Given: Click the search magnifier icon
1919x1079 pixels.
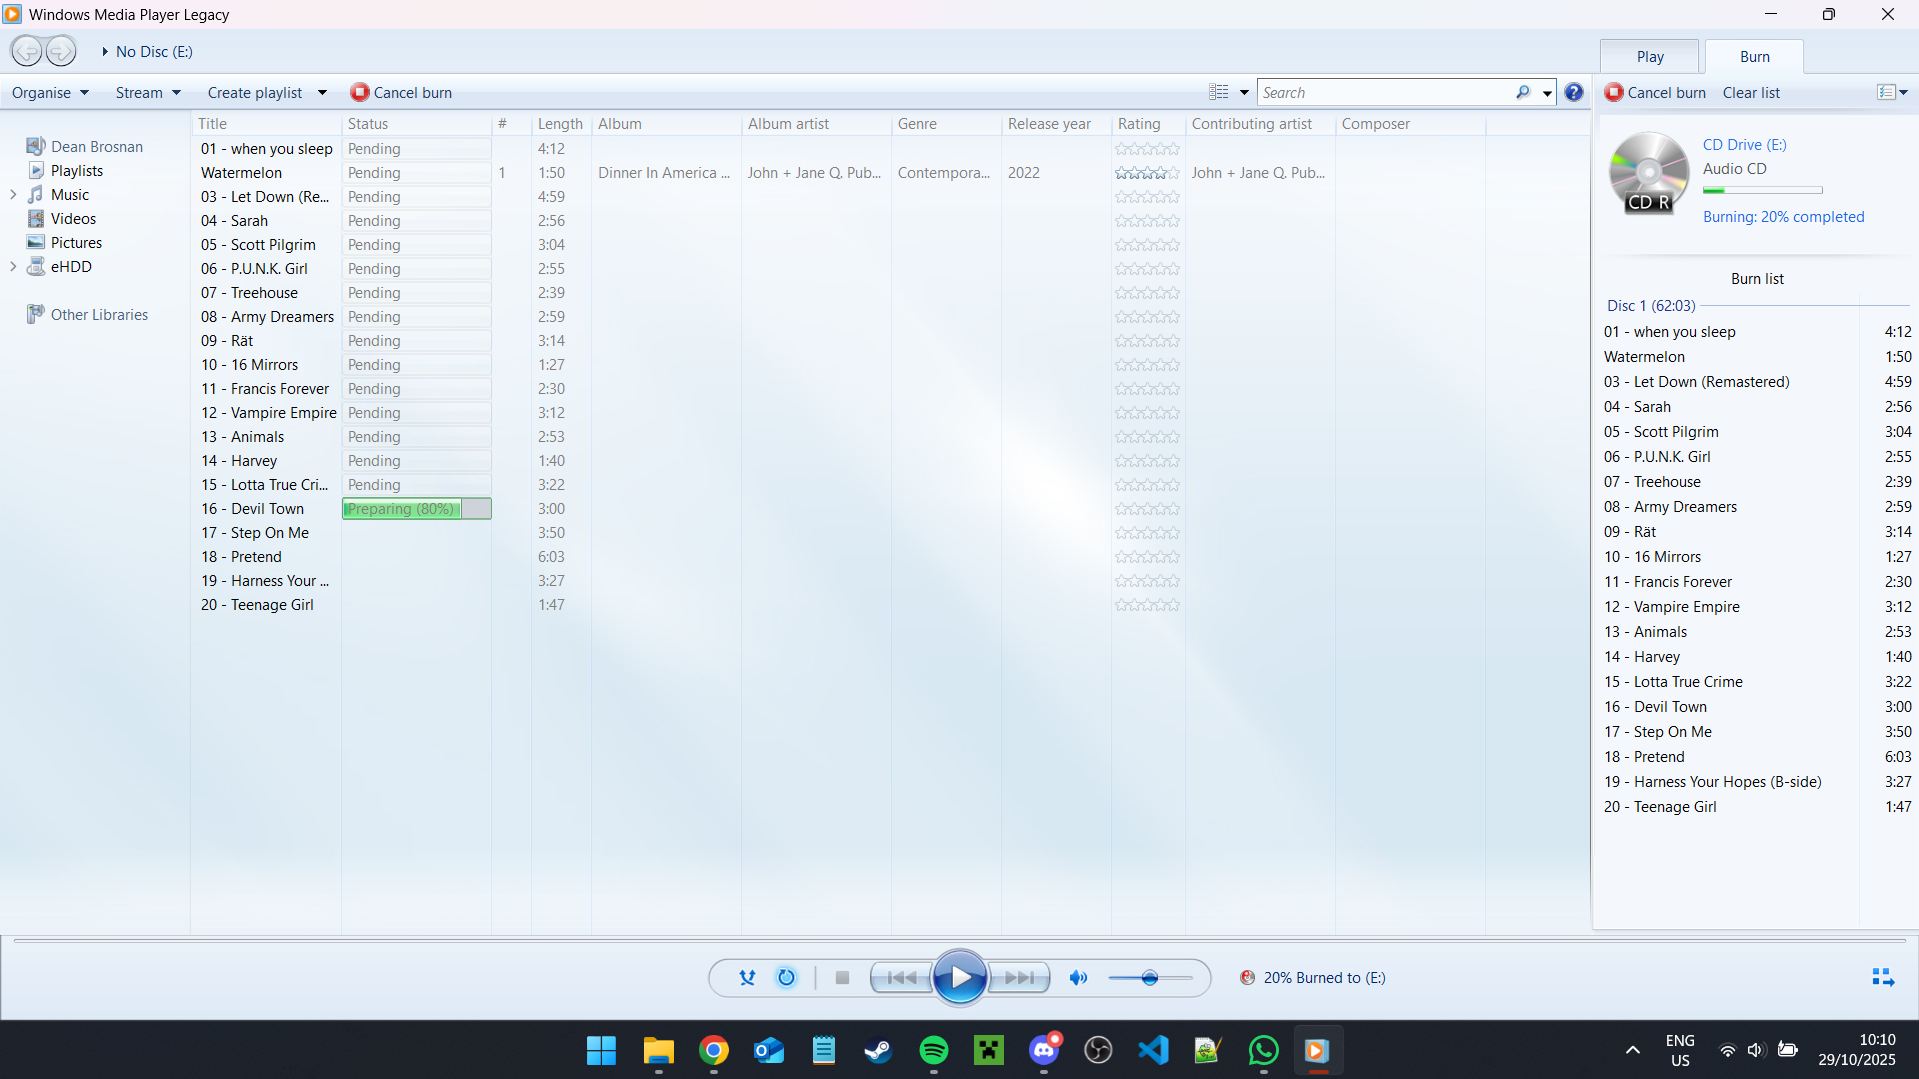Looking at the screenshot, I should [x=1522, y=93].
